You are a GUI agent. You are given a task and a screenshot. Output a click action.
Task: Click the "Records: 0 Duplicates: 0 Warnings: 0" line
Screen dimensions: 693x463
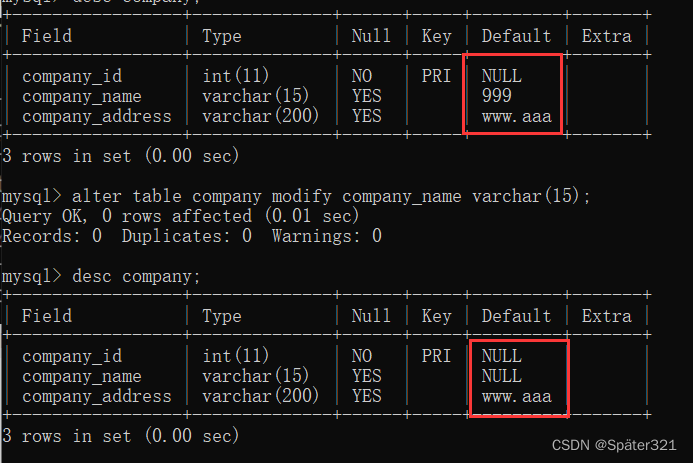(x=191, y=236)
